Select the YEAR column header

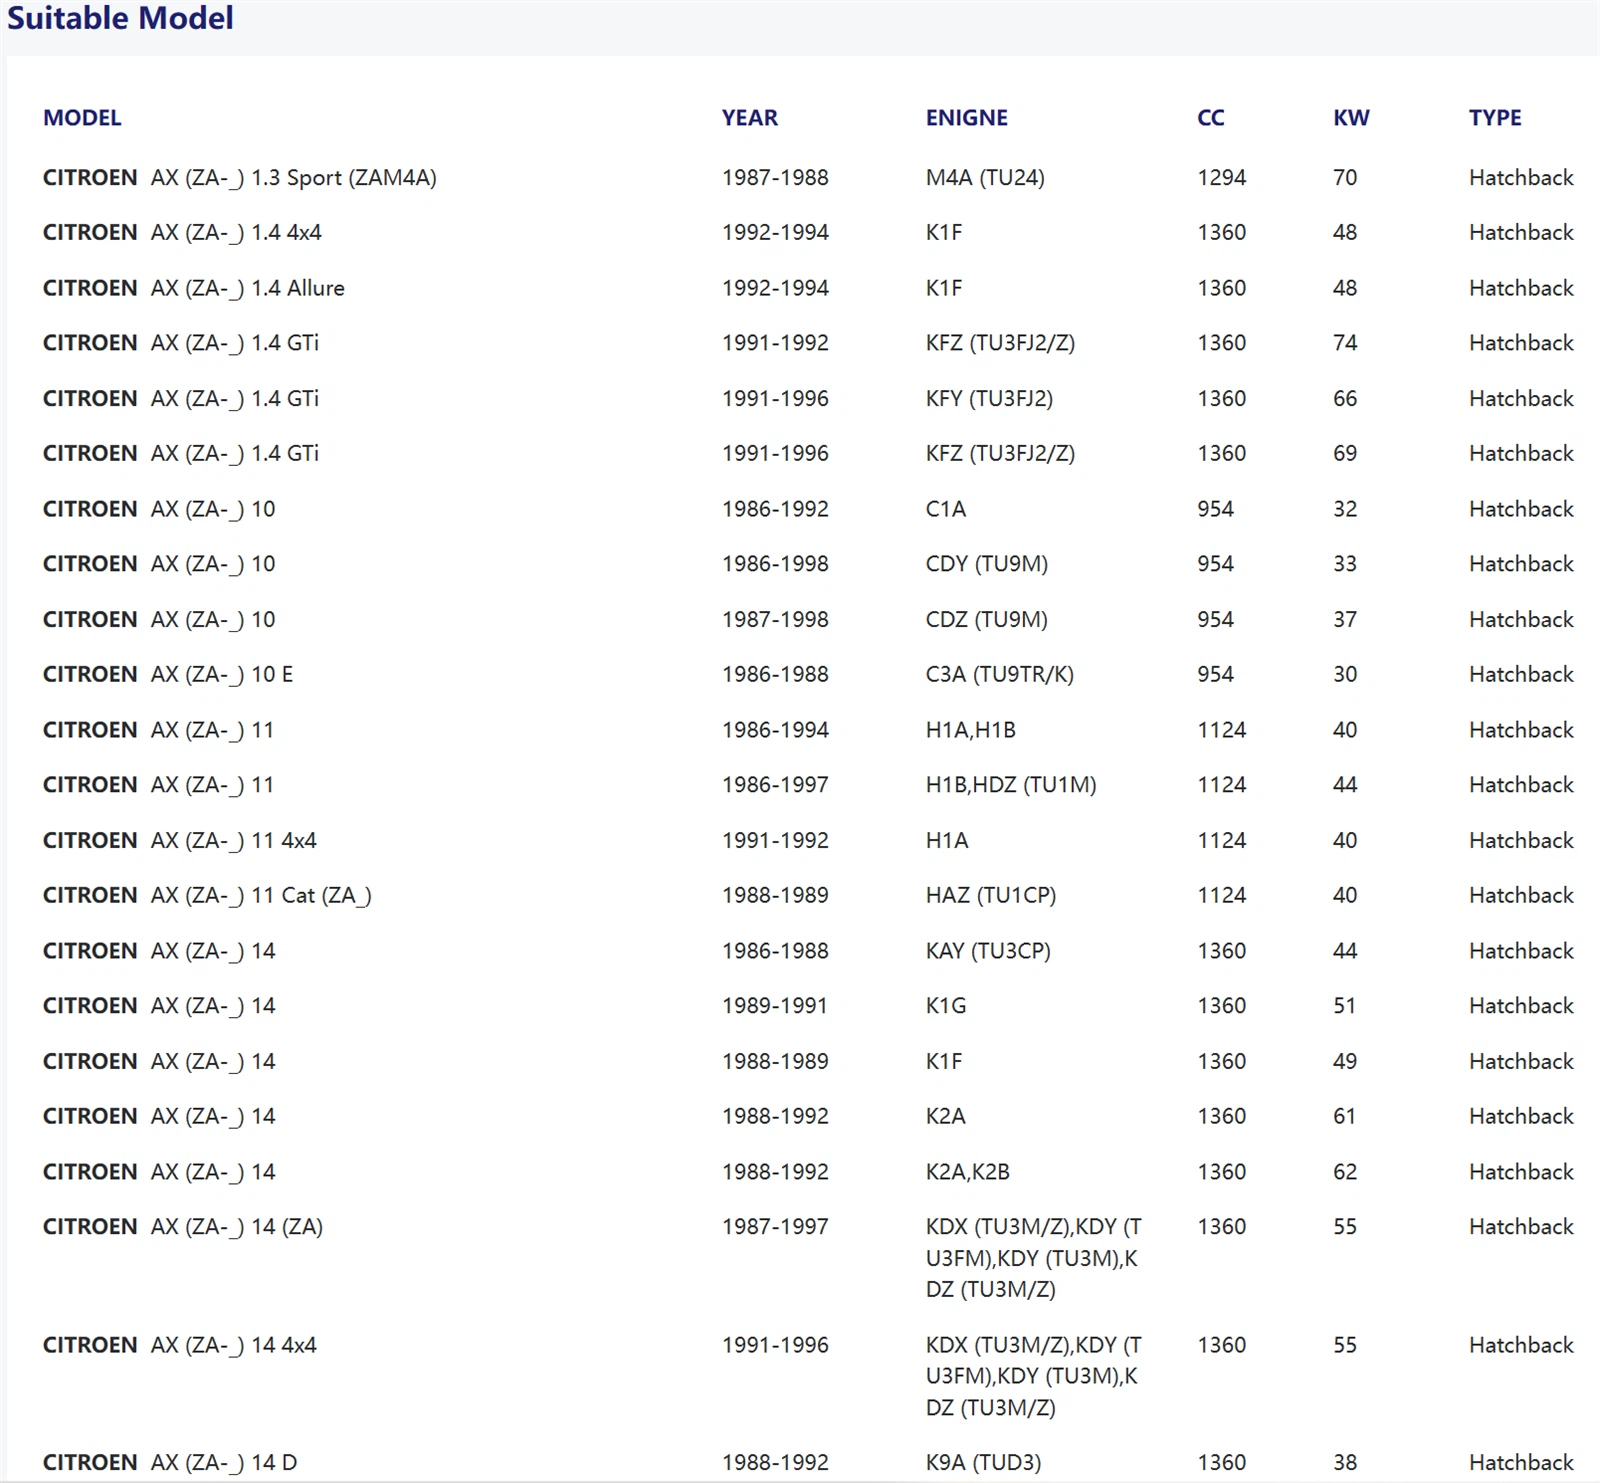(x=750, y=118)
